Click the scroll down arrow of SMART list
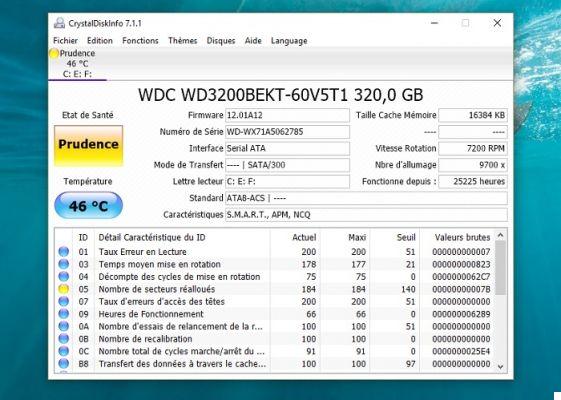The height and width of the screenshot is (400, 561). coord(501,367)
